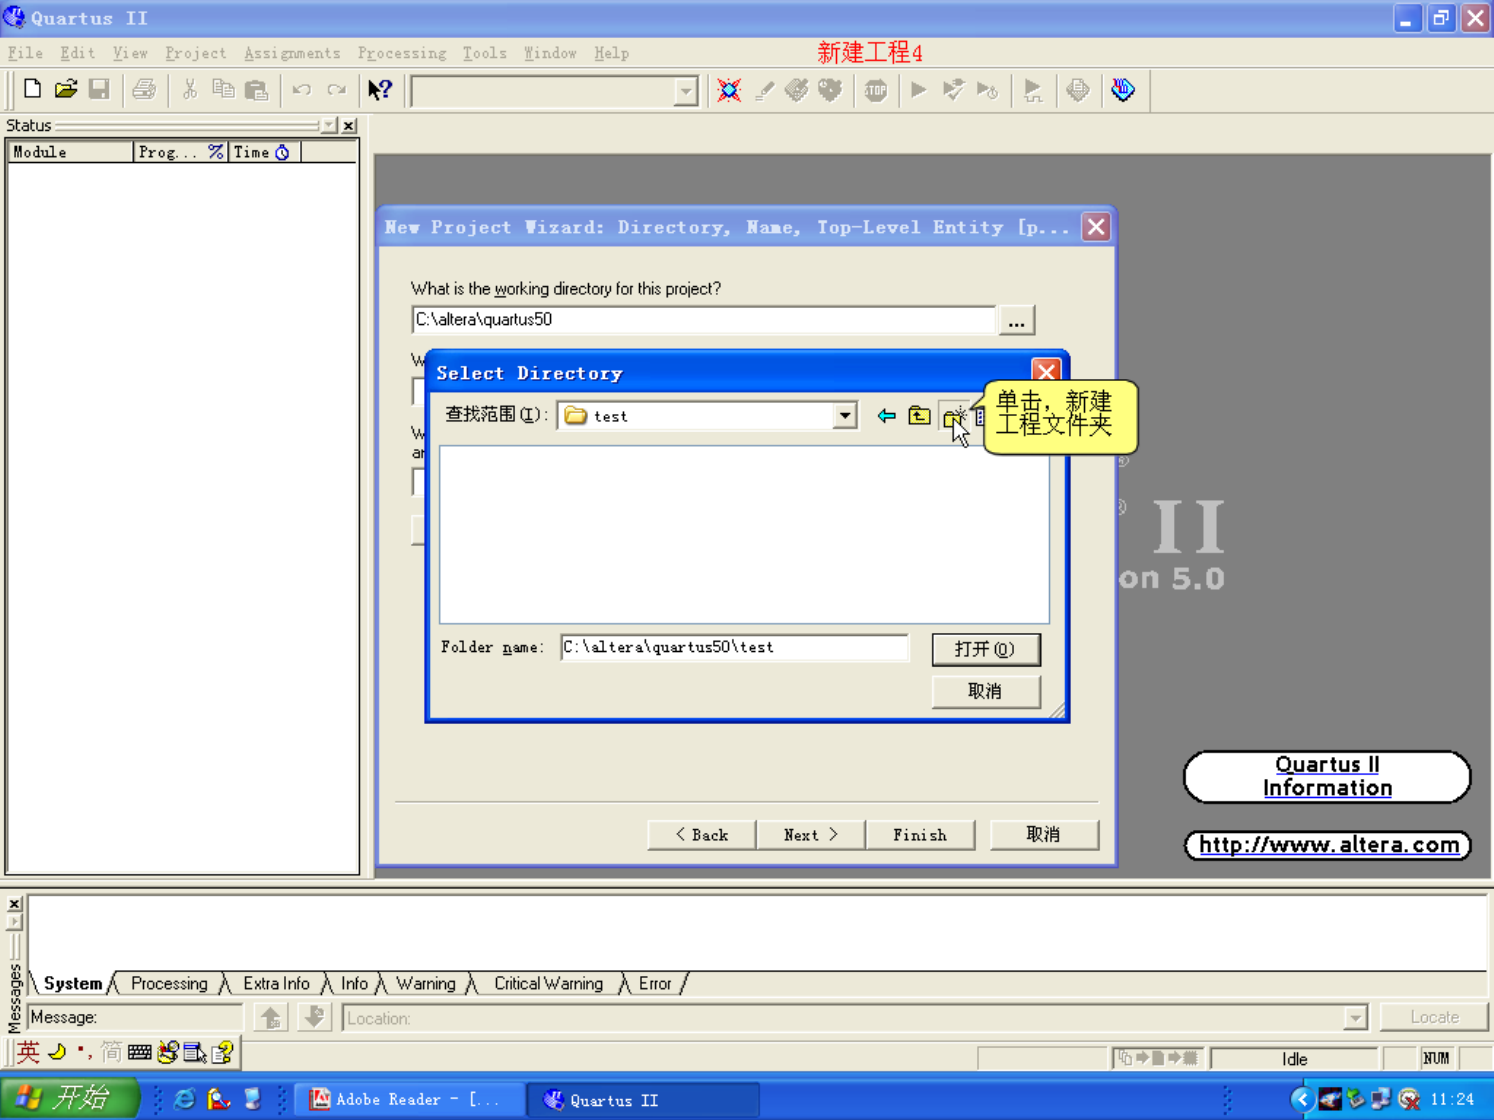Open the http://www.altera.com link
The image size is (1494, 1120).
click(x=1328, y=845)
